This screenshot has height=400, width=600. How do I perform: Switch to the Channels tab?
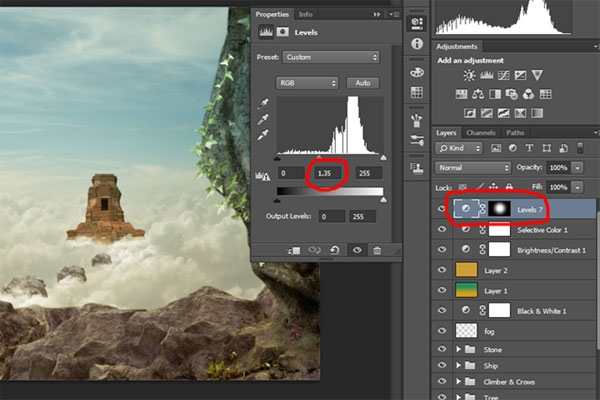(481, 132)
